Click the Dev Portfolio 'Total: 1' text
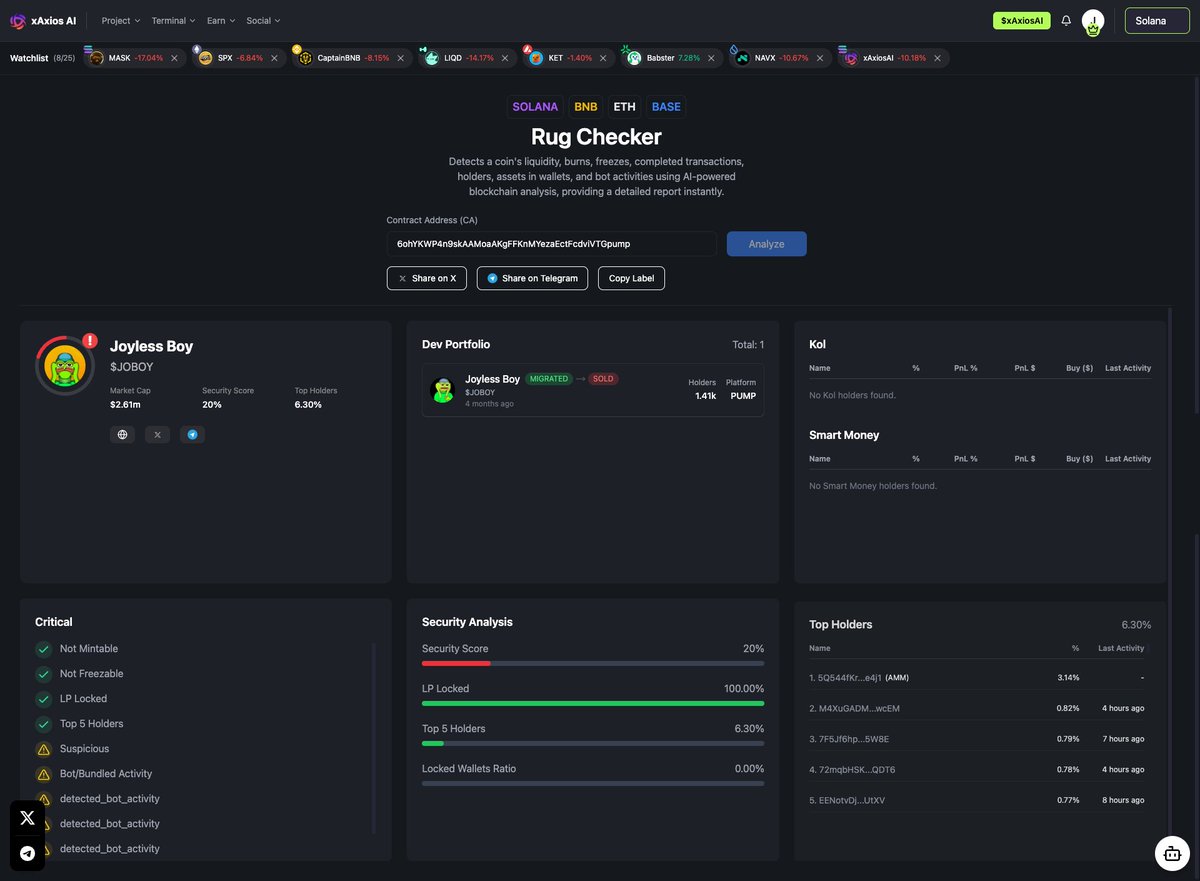Screen dimensions: 1200x881 748,345
